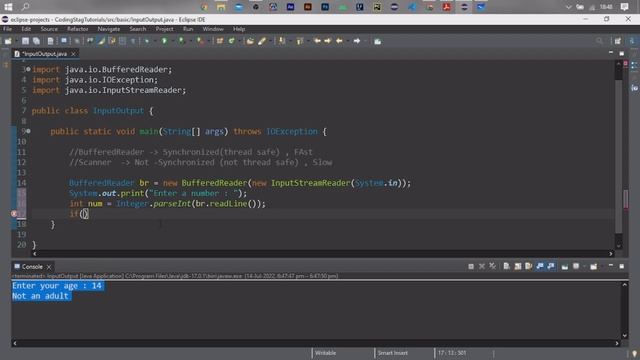
Task: Click the Display Selected Console icon
Action: [576, 266]
